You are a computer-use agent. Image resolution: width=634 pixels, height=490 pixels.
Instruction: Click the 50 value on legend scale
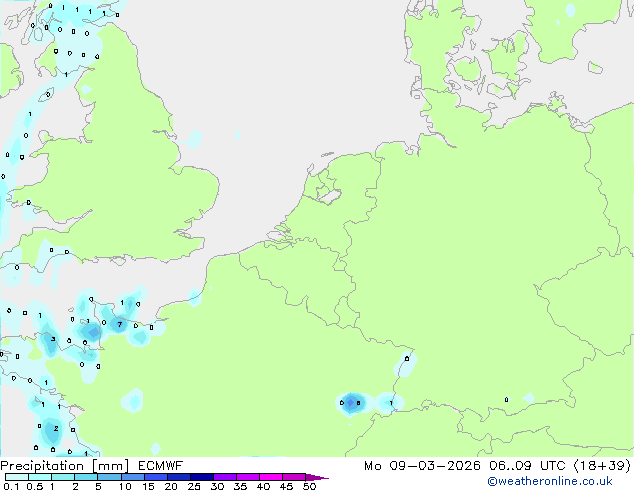tap(310, 487)
